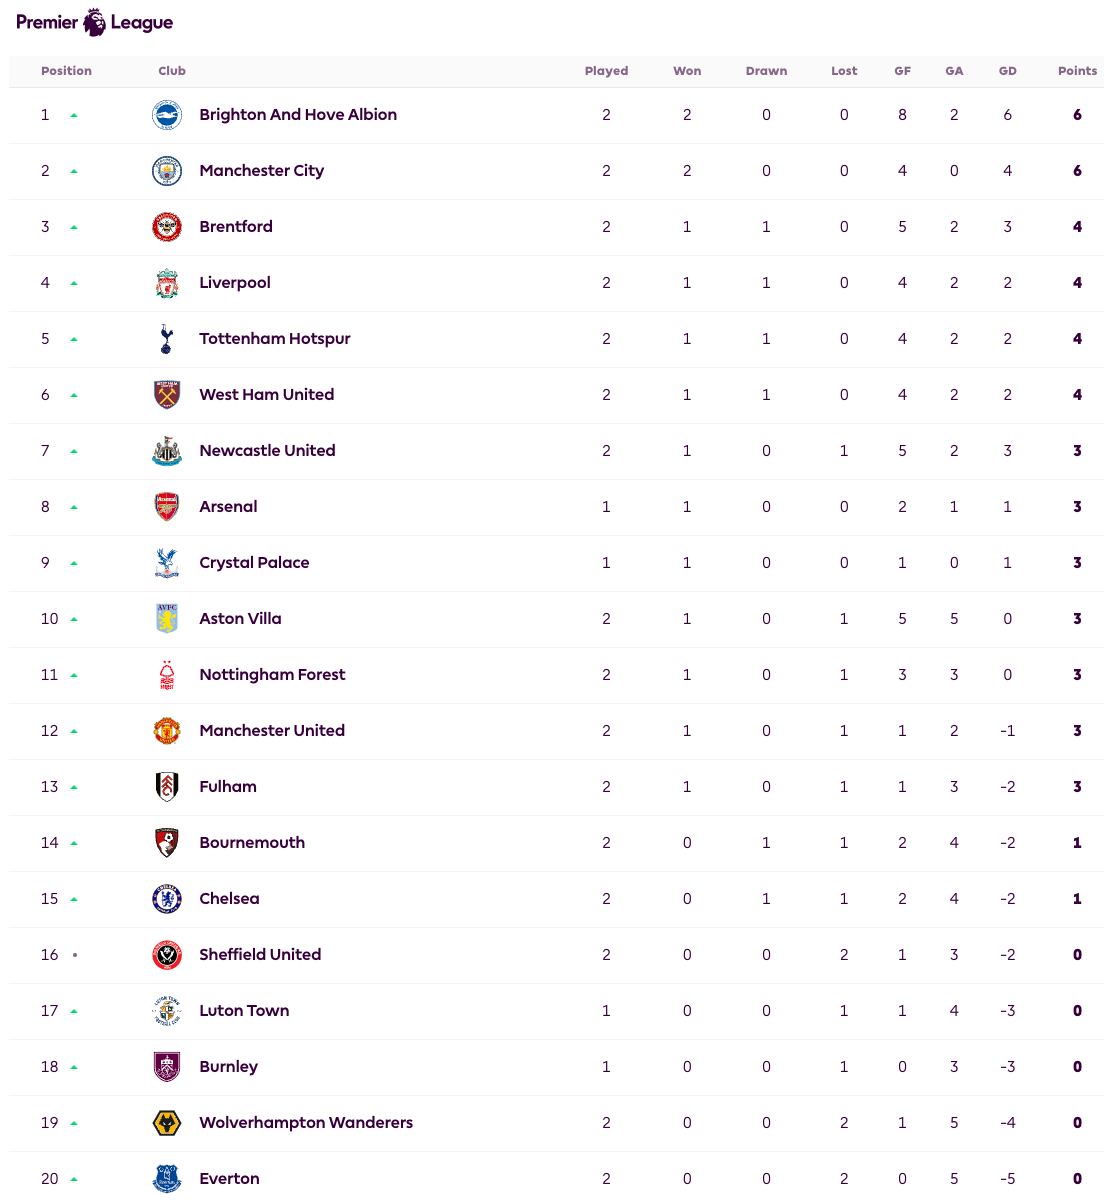Open the Brentford club link
This screenshot has height=1202, width=1104.
tap(236, 227)
